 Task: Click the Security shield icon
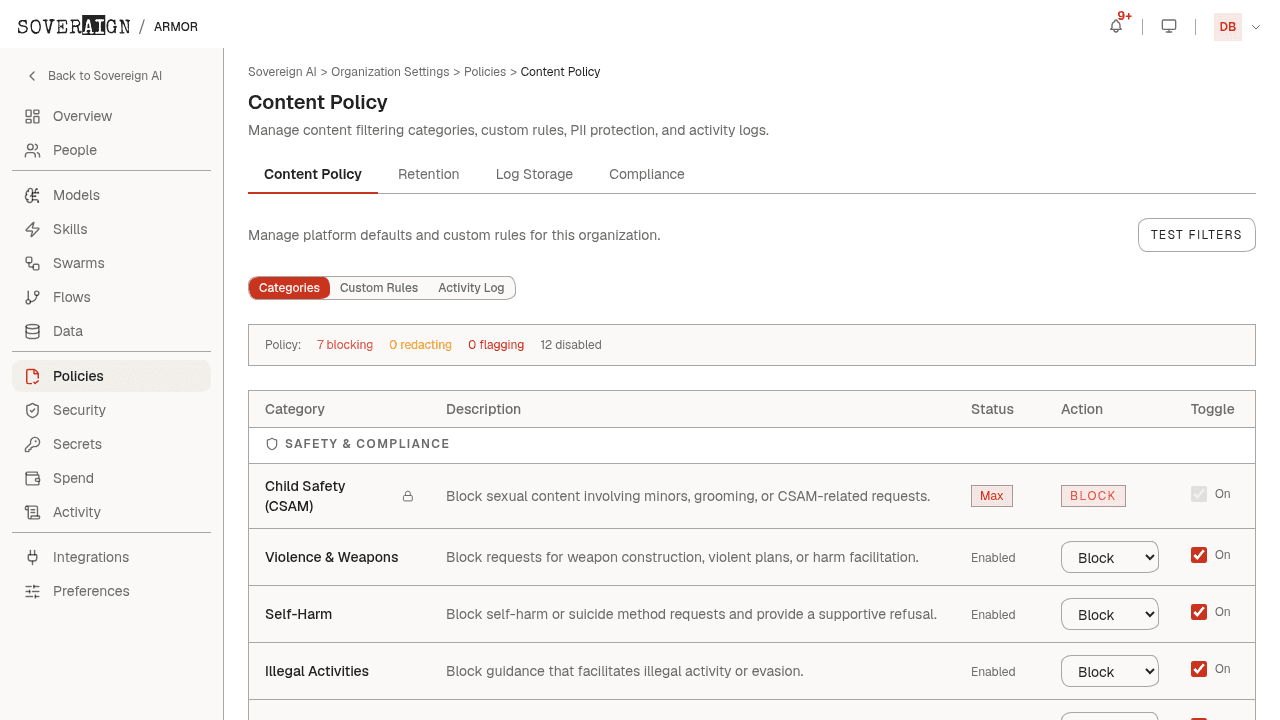click(33, 410)
